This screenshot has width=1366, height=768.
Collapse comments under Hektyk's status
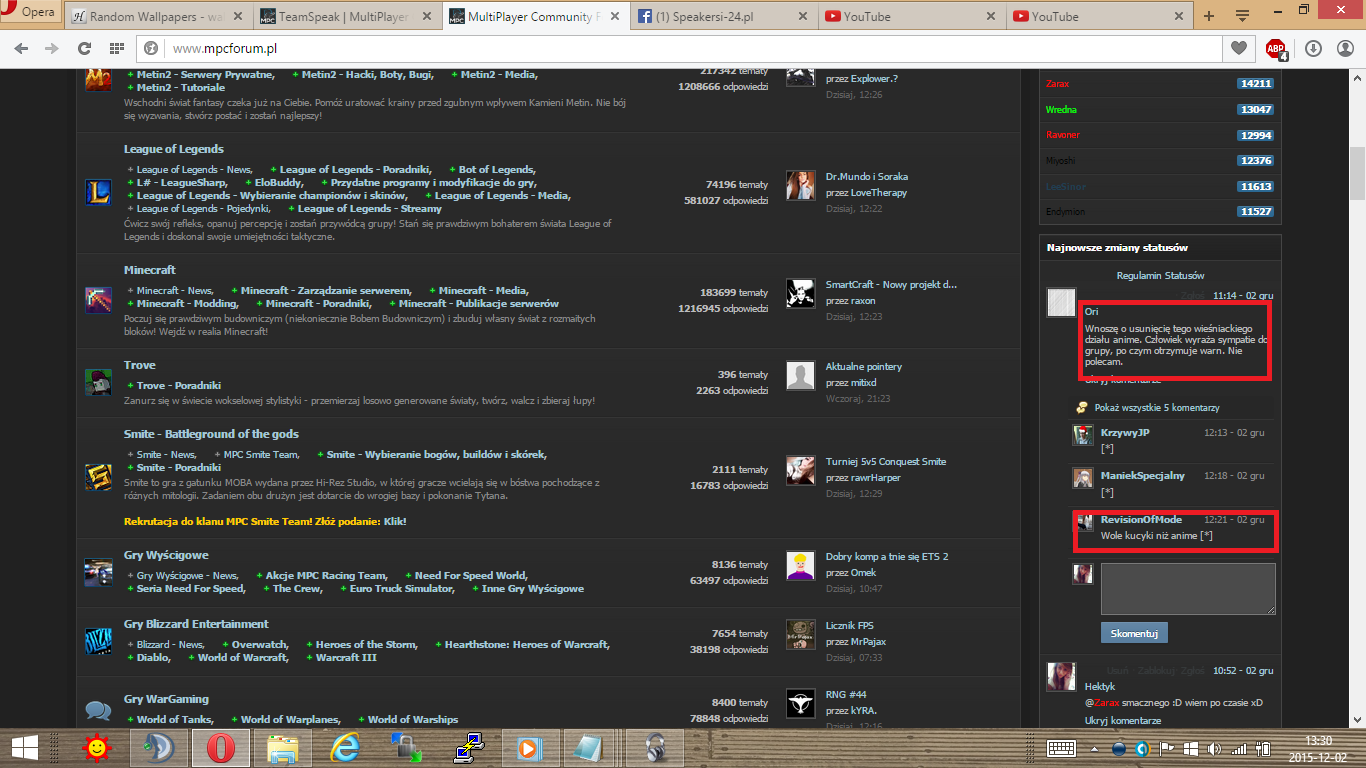point(1123,721)
